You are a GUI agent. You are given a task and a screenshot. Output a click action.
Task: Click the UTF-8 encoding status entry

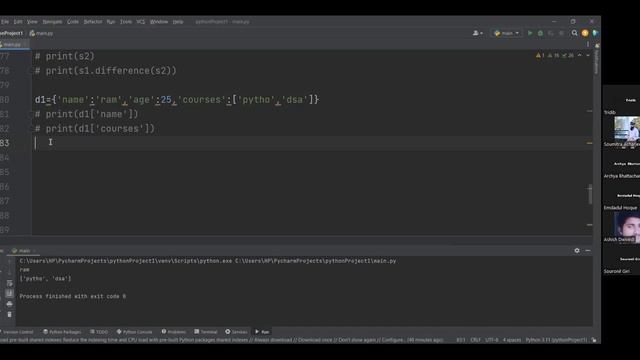coord(491,340)
